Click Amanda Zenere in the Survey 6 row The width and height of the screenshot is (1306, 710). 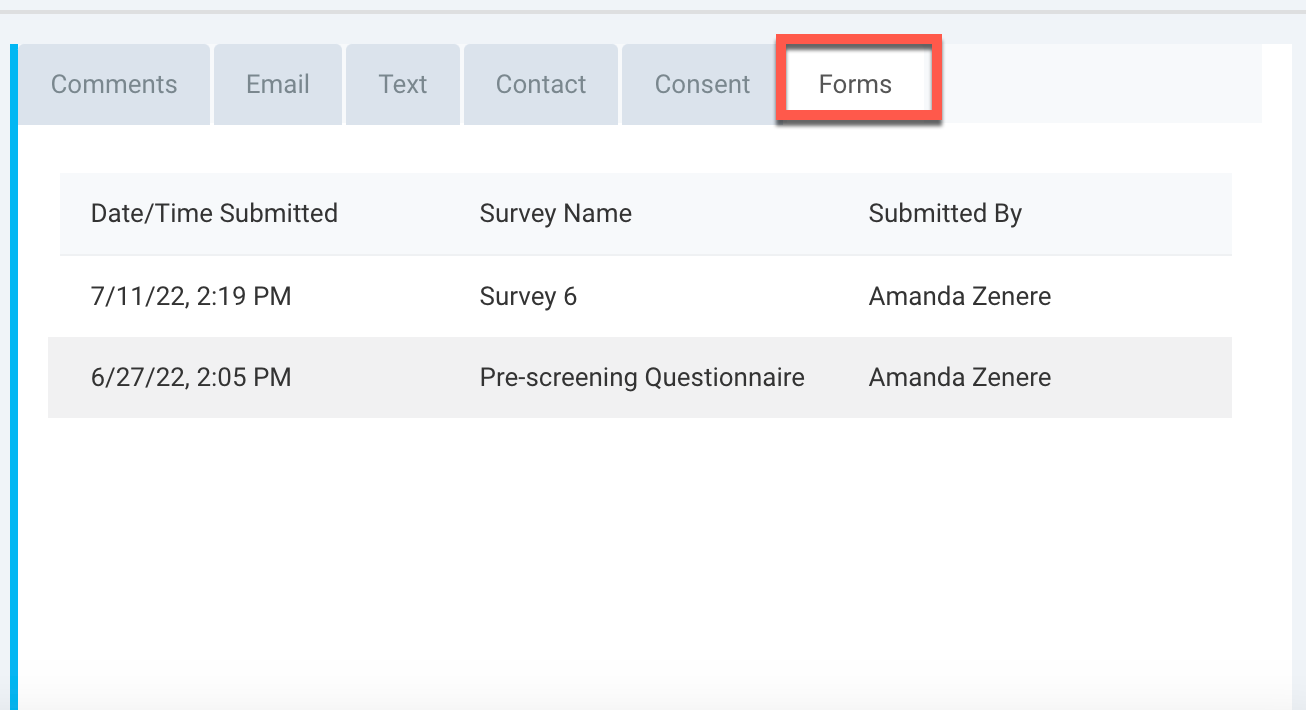click(x=959, y=297)
